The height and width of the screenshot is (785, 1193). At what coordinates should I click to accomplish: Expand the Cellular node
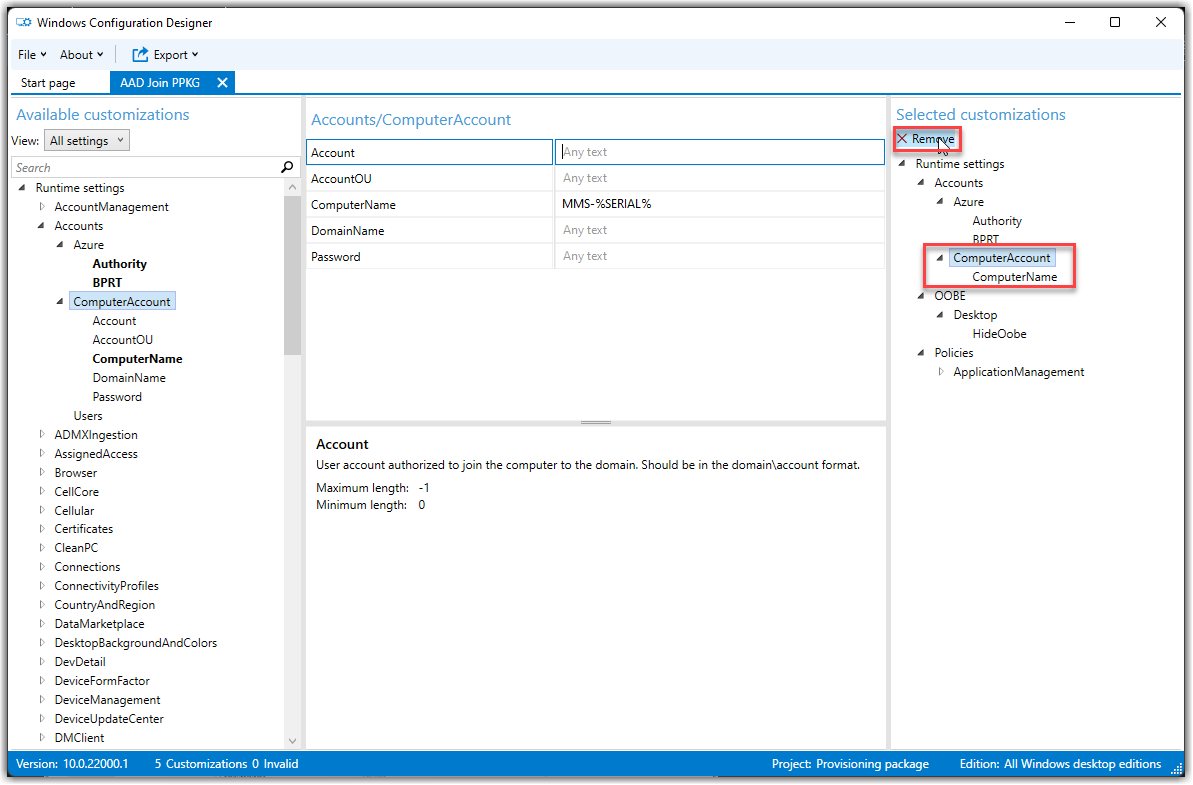[42, 510]
